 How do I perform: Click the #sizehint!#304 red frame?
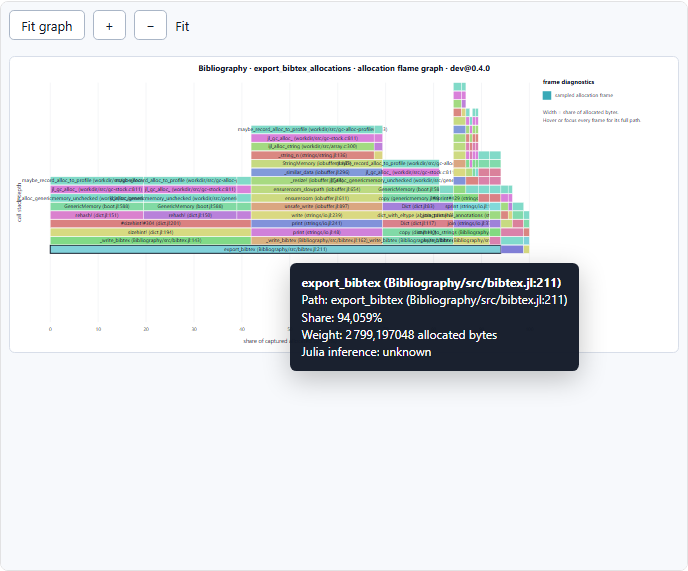pyautogui.click(x=150, y=223)
